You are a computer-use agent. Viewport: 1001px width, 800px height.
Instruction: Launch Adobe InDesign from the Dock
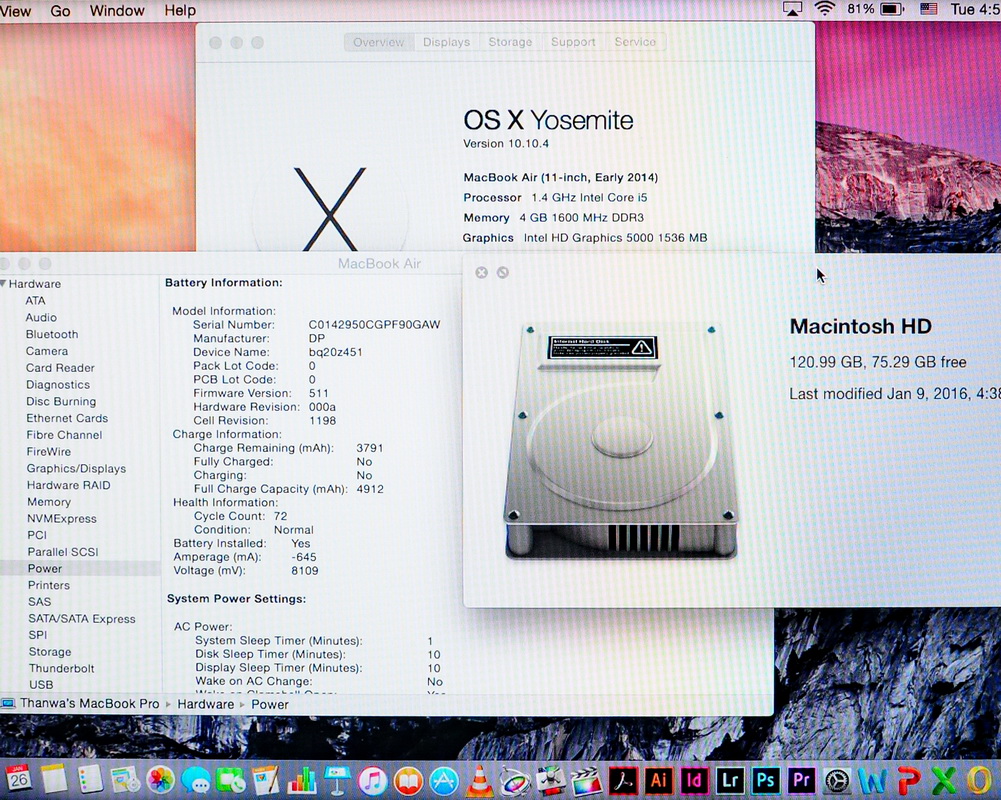click(x=694, y=780)
